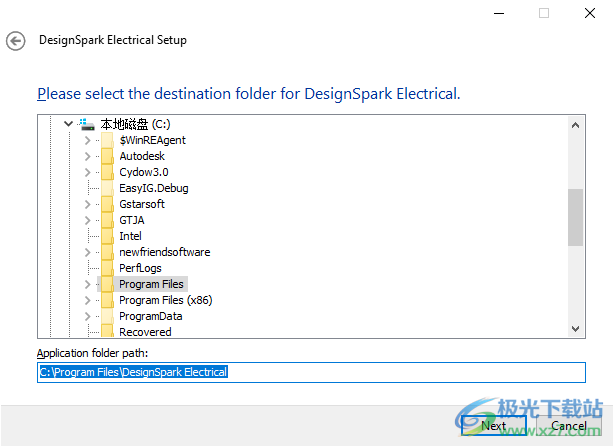Image resolution: width=614 pixels, height=447 pixels.
Task: Select the PerfLogs folder name
Action: click(x=141, y=268)
